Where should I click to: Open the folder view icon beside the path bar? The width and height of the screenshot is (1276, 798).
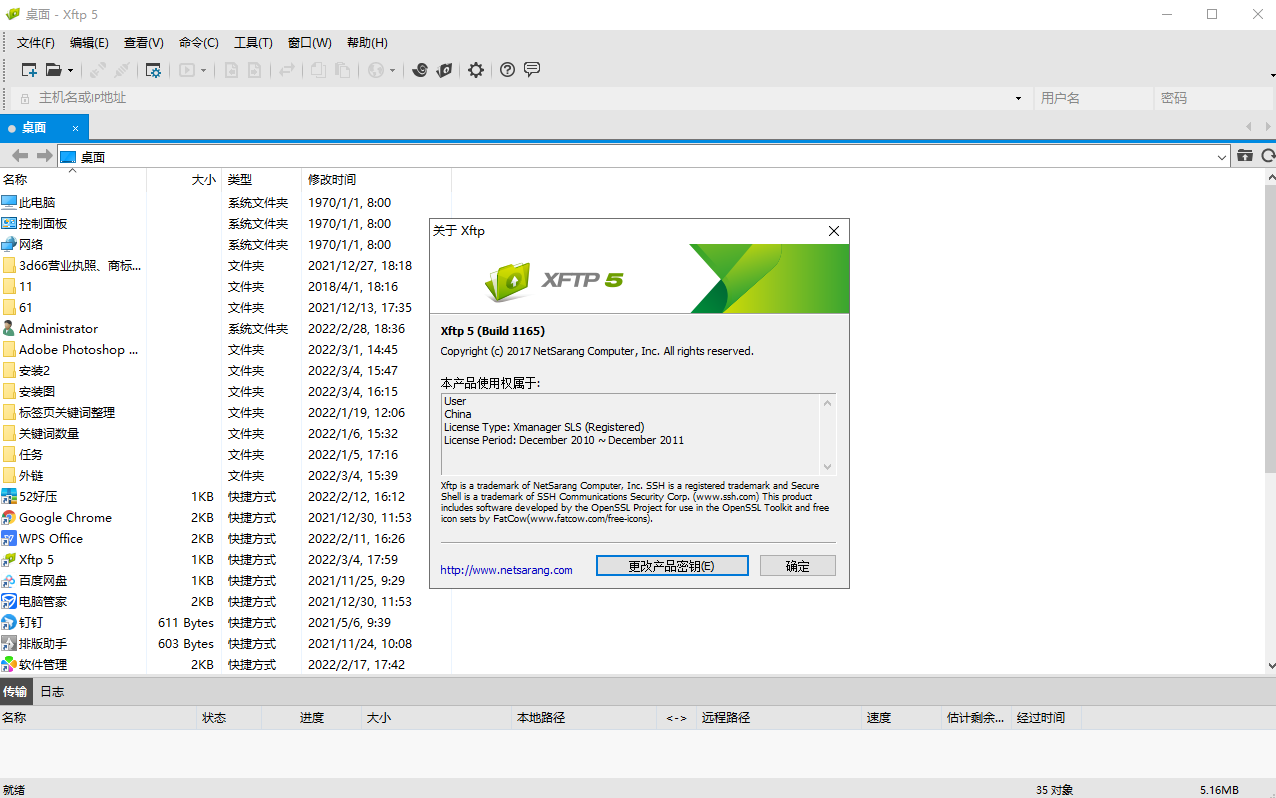tap(1244, 156)
